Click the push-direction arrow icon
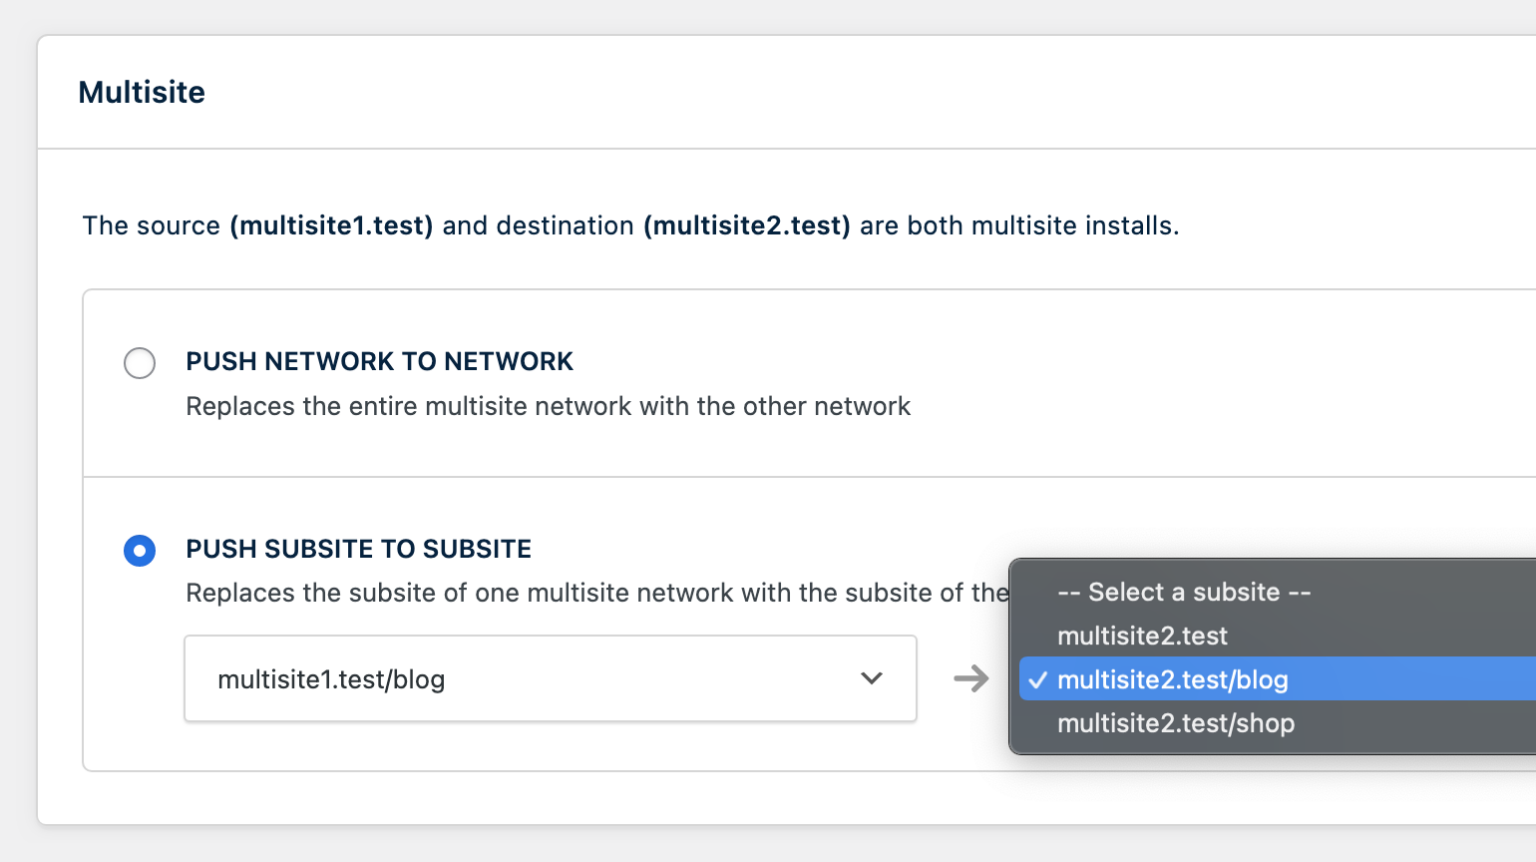This screenshot has height=862, width=1536. 971,679
